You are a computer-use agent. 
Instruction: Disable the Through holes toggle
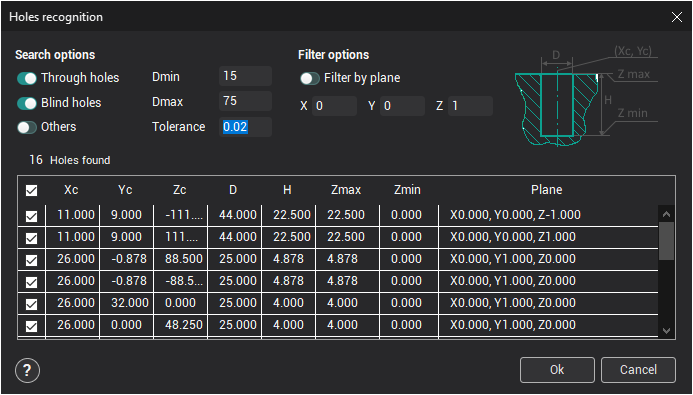tap(27, 78)
